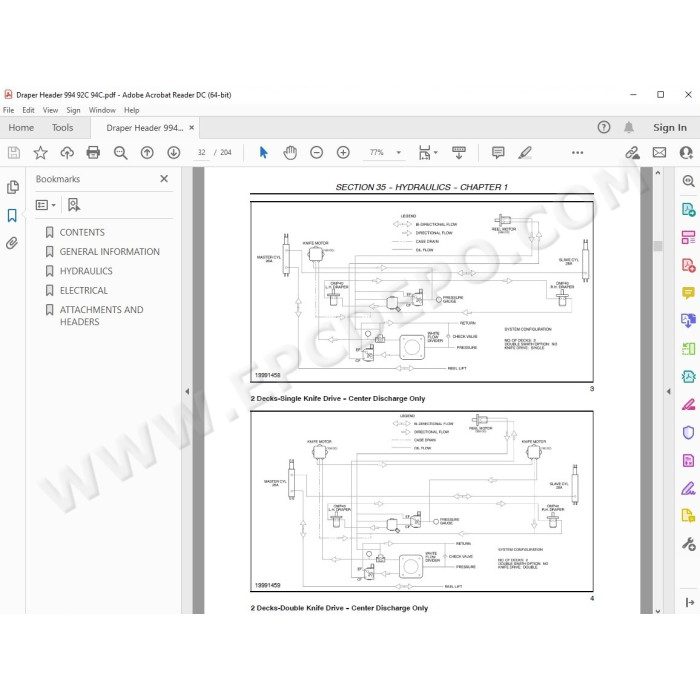This screenshot has width=700, height=700.
Task: Send file by email icon
Action: coord(659,153)
